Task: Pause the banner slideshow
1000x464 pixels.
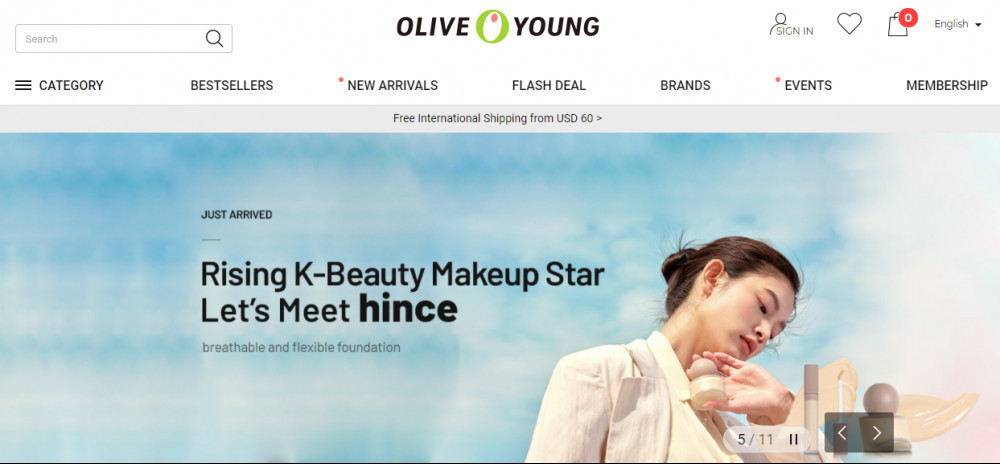Action: coord(794,439)
